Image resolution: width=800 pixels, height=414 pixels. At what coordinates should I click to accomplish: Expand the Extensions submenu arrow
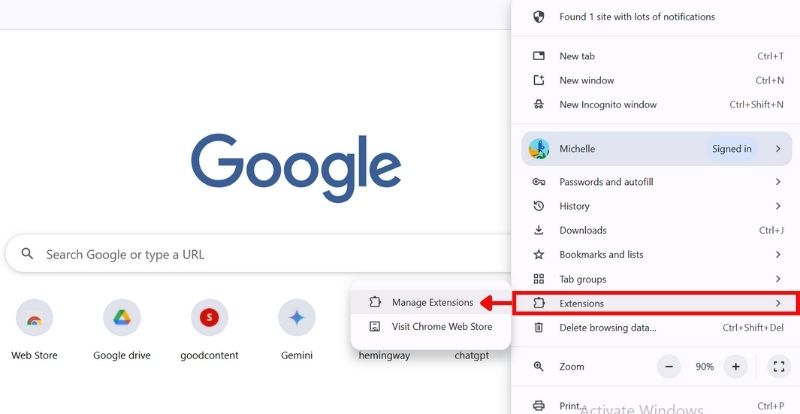(x=778, y=303)
